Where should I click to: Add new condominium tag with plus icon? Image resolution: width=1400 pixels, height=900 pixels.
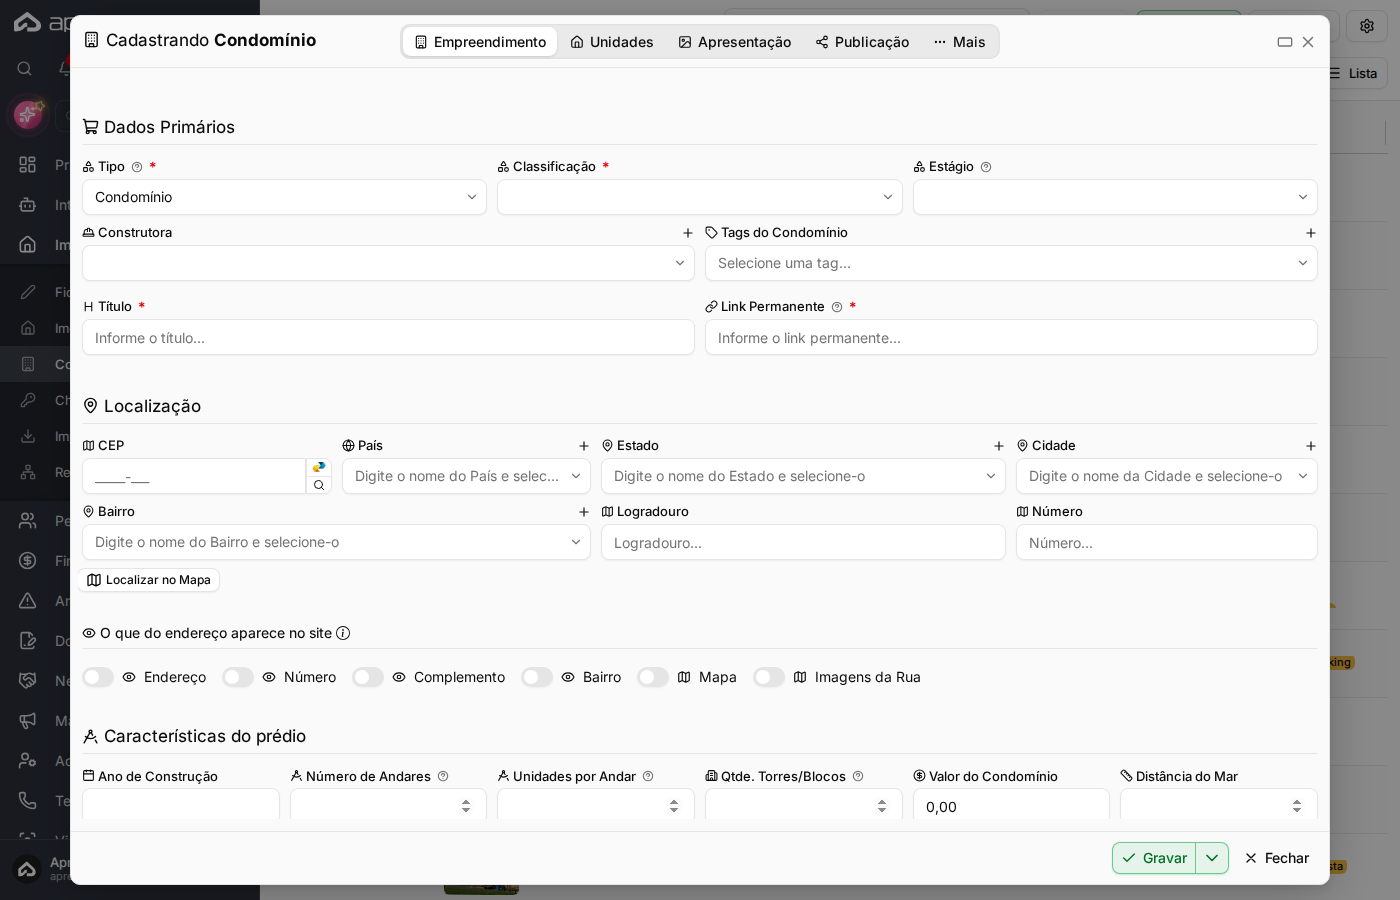point(1311,233)
